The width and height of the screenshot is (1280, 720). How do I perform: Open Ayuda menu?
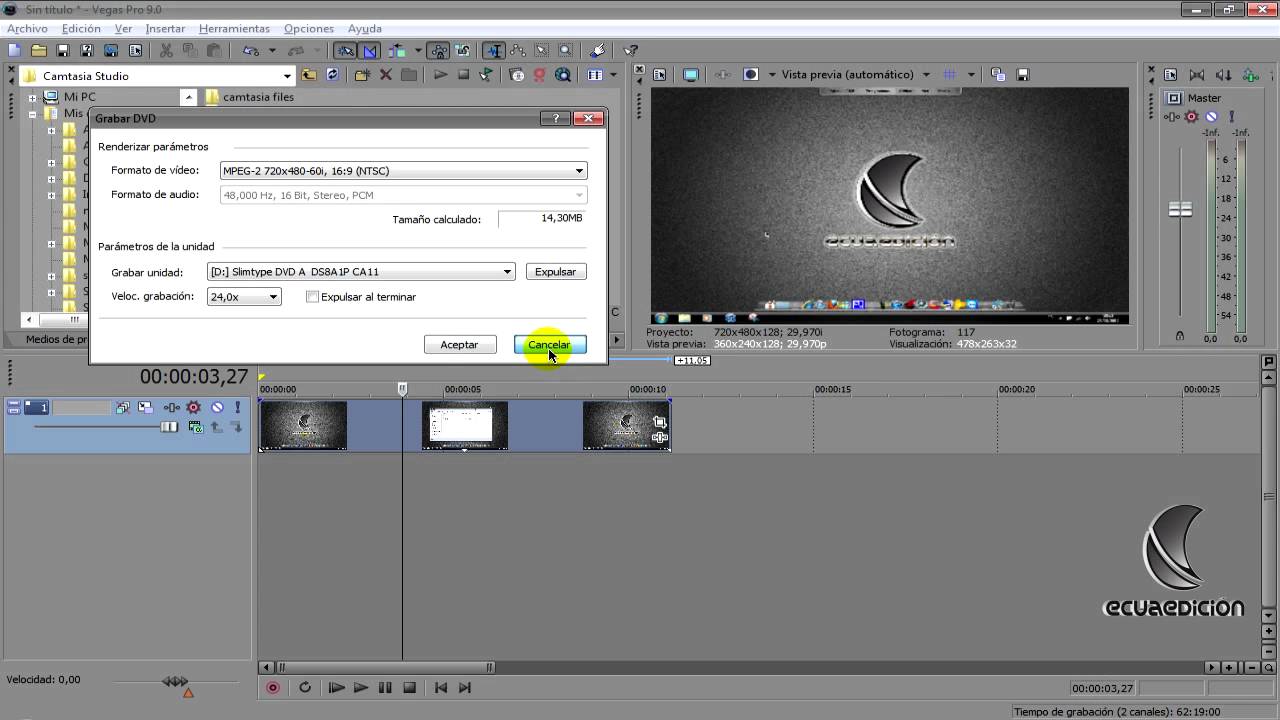364,29
